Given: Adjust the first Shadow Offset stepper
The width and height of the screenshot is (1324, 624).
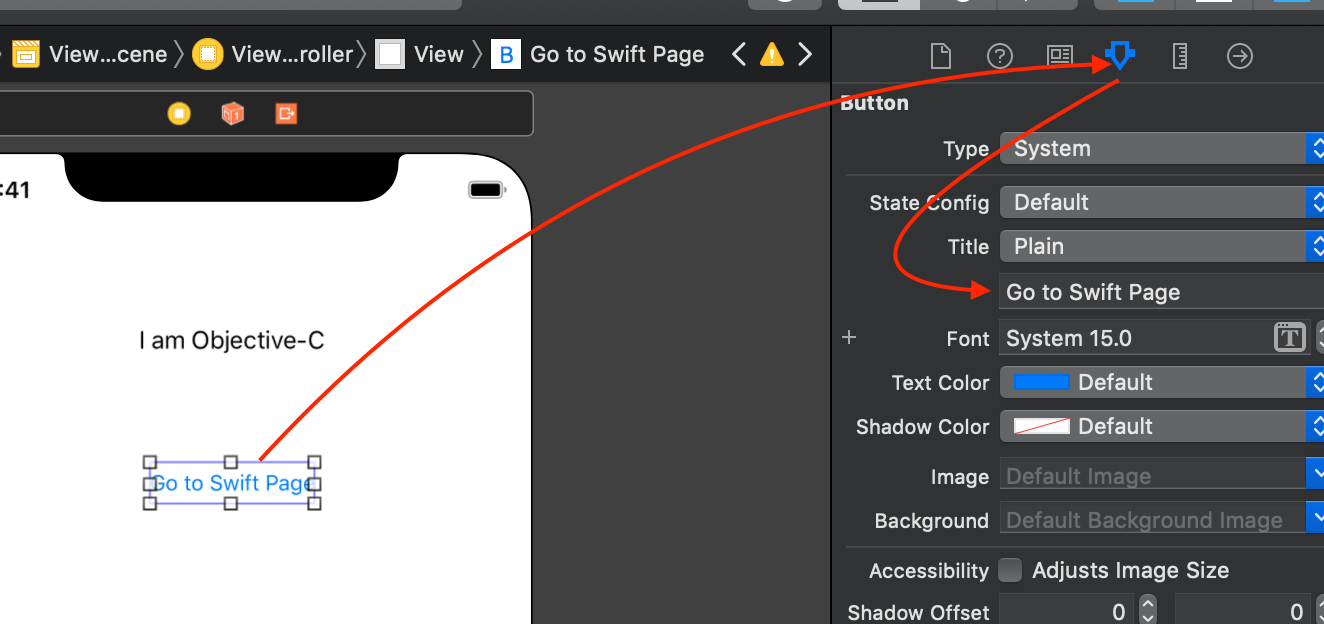Looking at the screenshot, I should coord(1148,610).
